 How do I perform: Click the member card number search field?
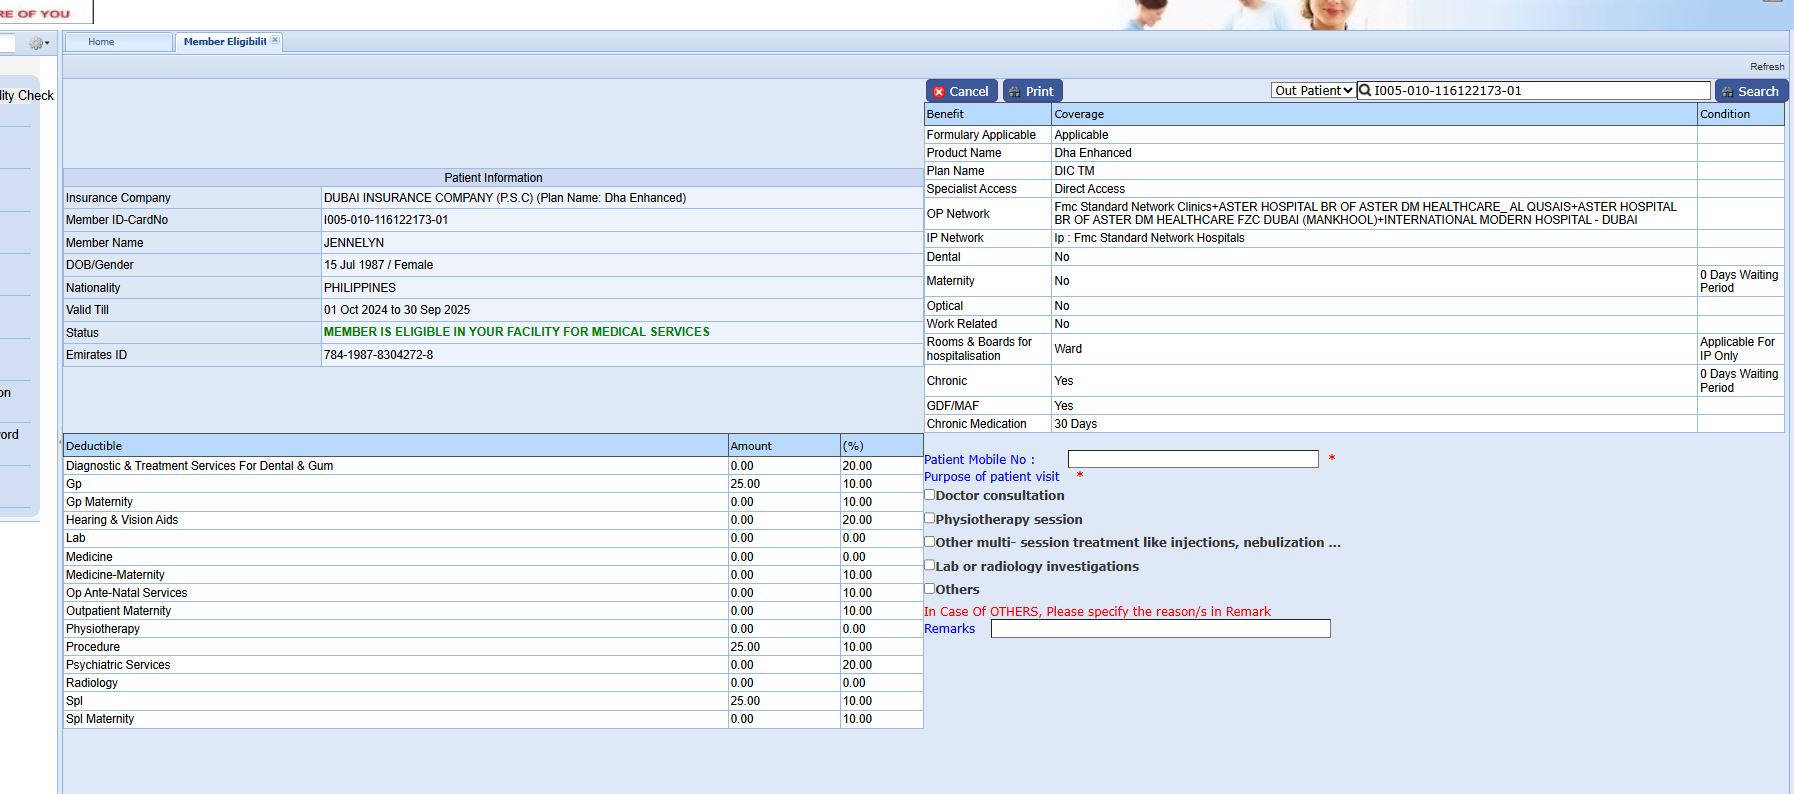[1540, 91]
